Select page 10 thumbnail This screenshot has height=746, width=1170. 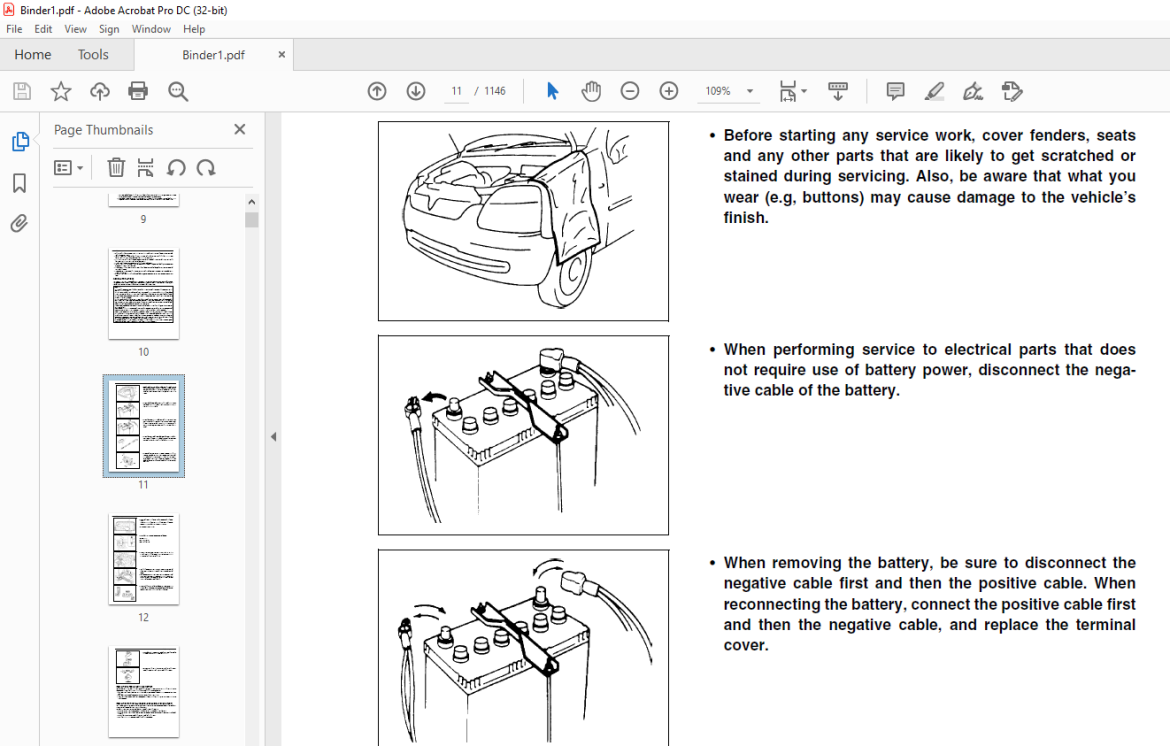[143, 294]
